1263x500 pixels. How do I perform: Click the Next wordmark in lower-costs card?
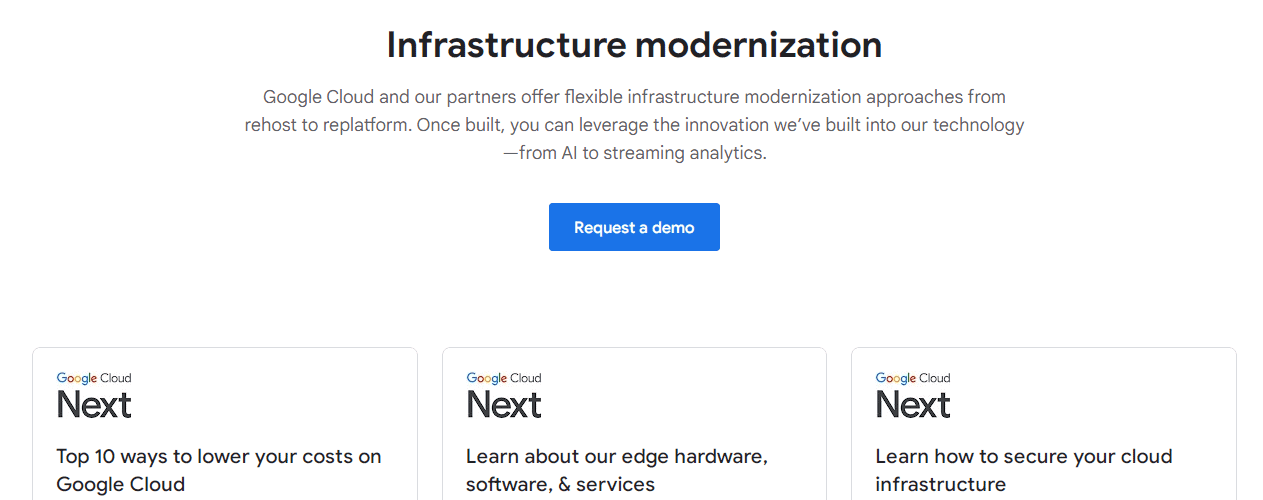(94, 405)
